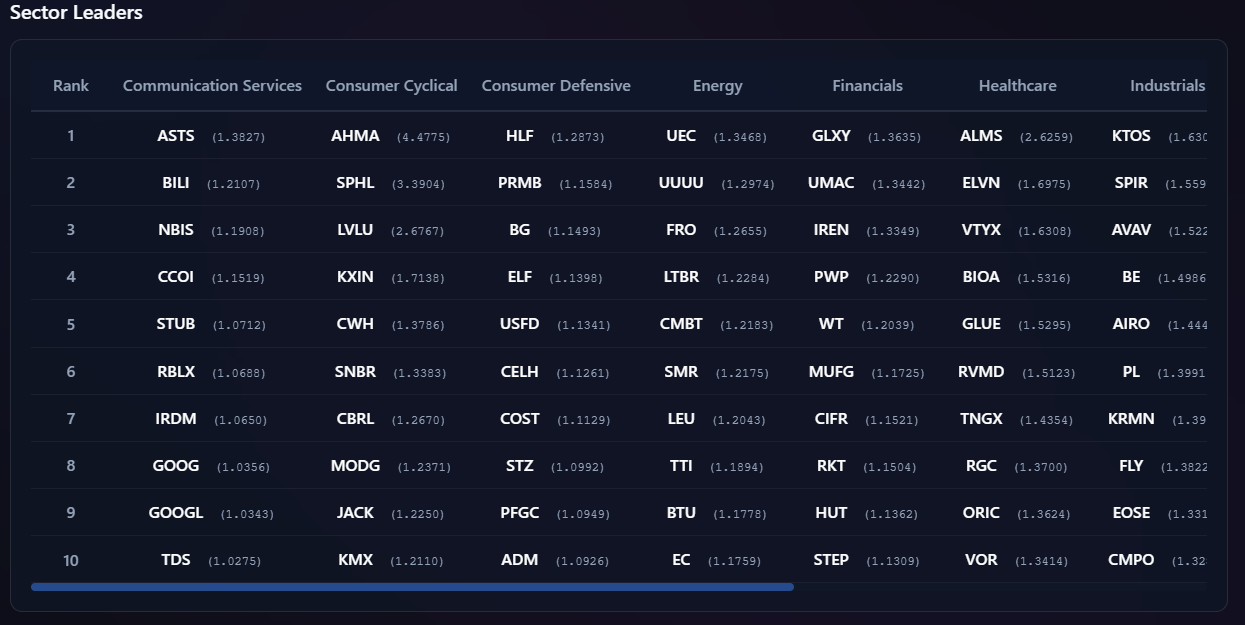
Task: Click the Rank column header
Action: coord(71,86)
